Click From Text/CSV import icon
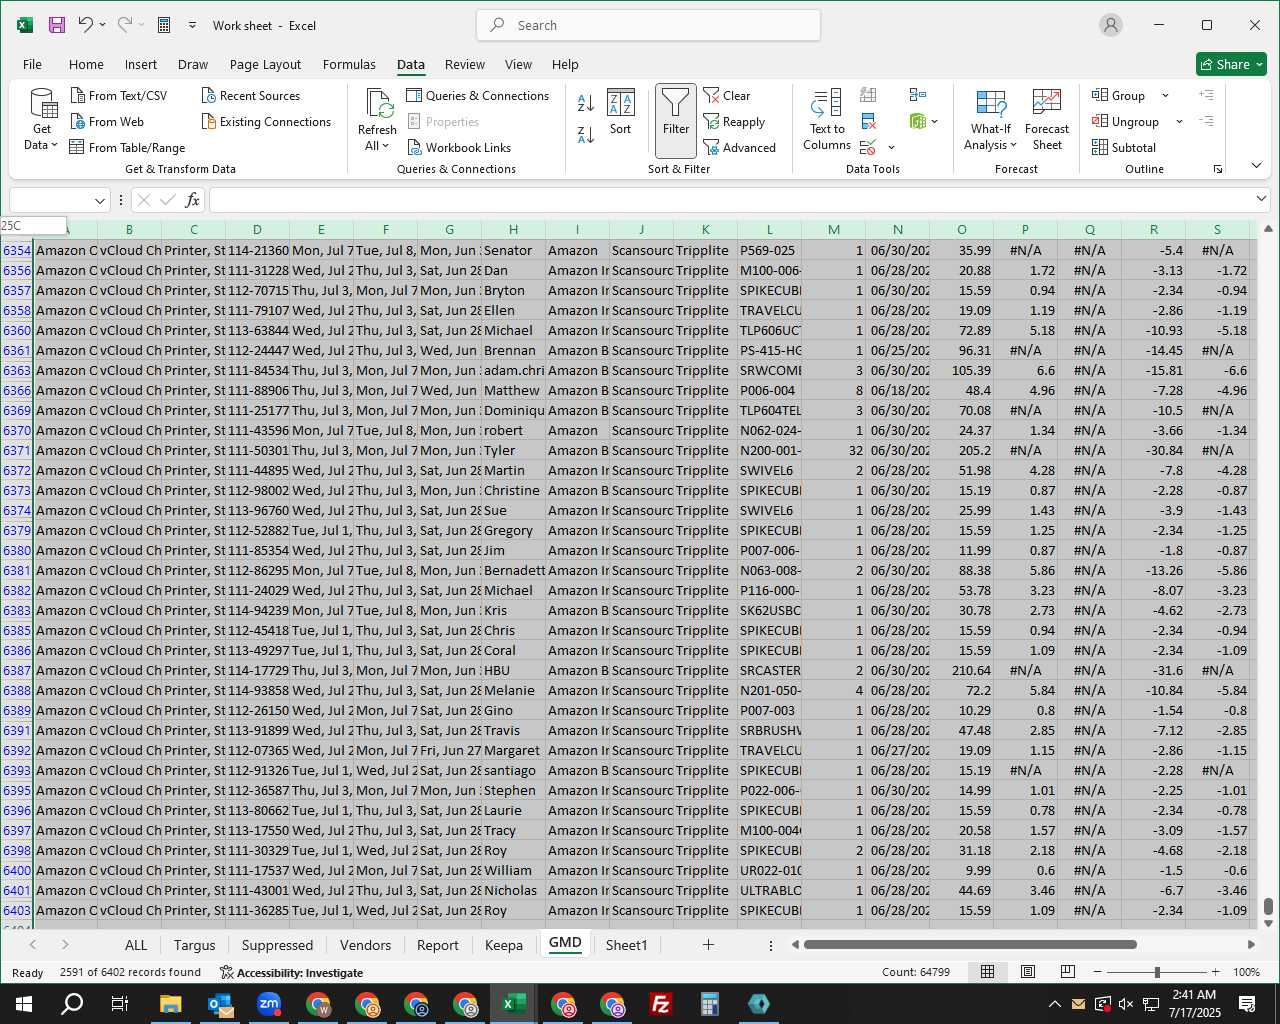 point(78,95)
